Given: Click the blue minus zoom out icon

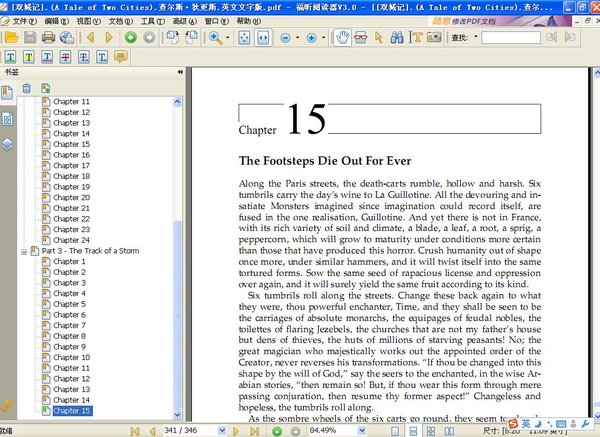Looking at the screenshot, I should (x=286, y=38).
